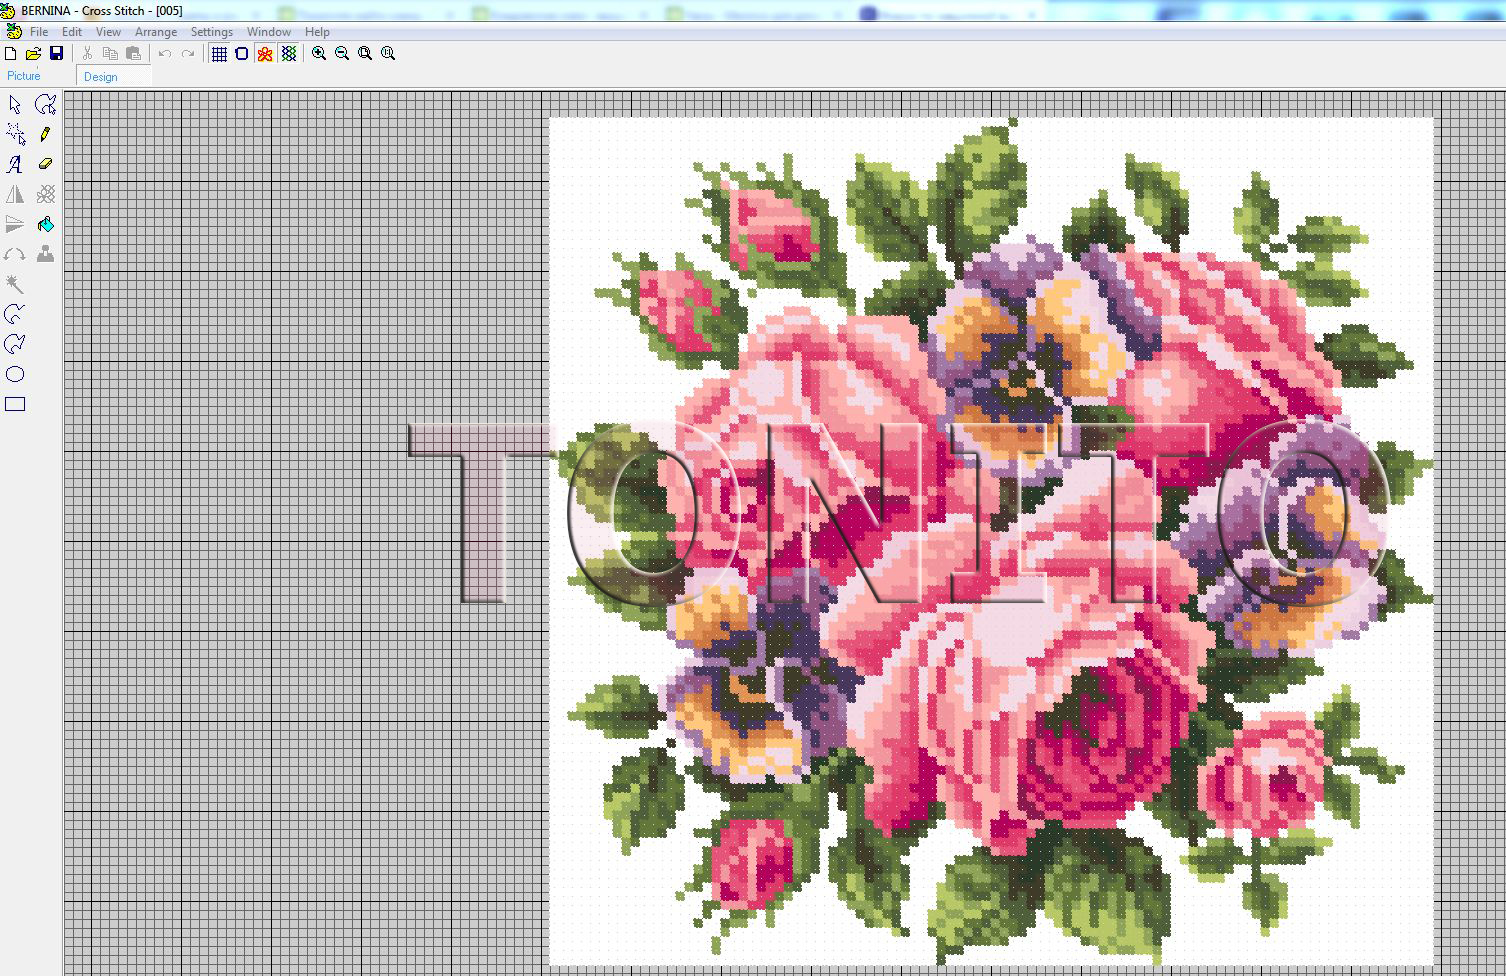Select the closed curved outline tool

point(15,344)
